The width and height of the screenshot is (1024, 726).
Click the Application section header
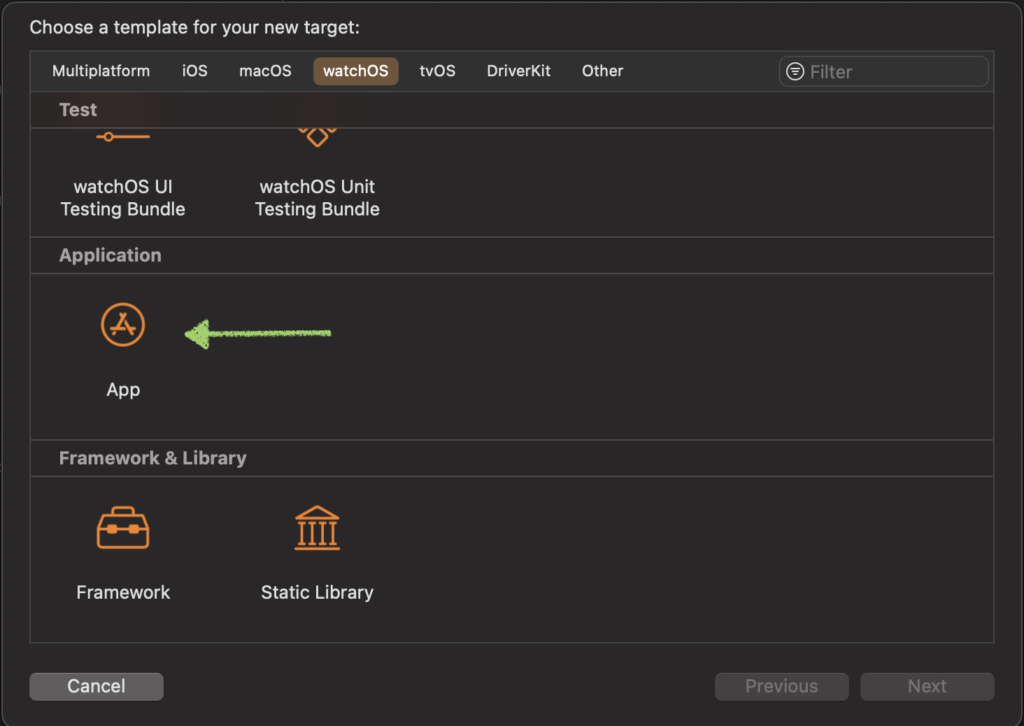110,255
